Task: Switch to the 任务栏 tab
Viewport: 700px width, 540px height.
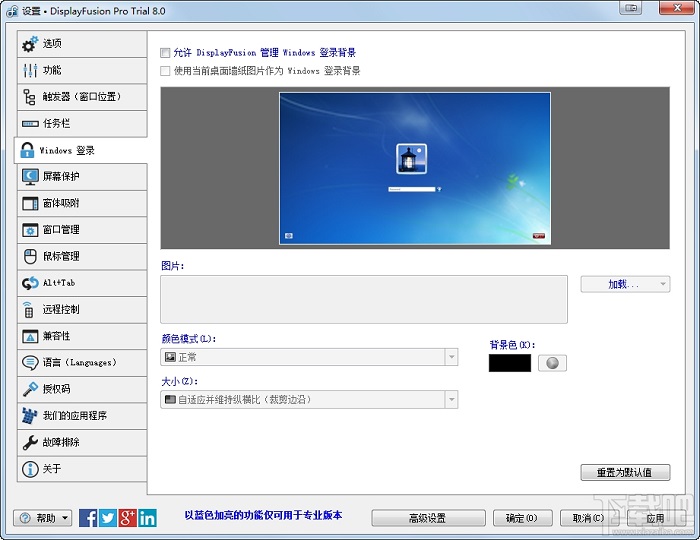Action: tap(80, 124)
